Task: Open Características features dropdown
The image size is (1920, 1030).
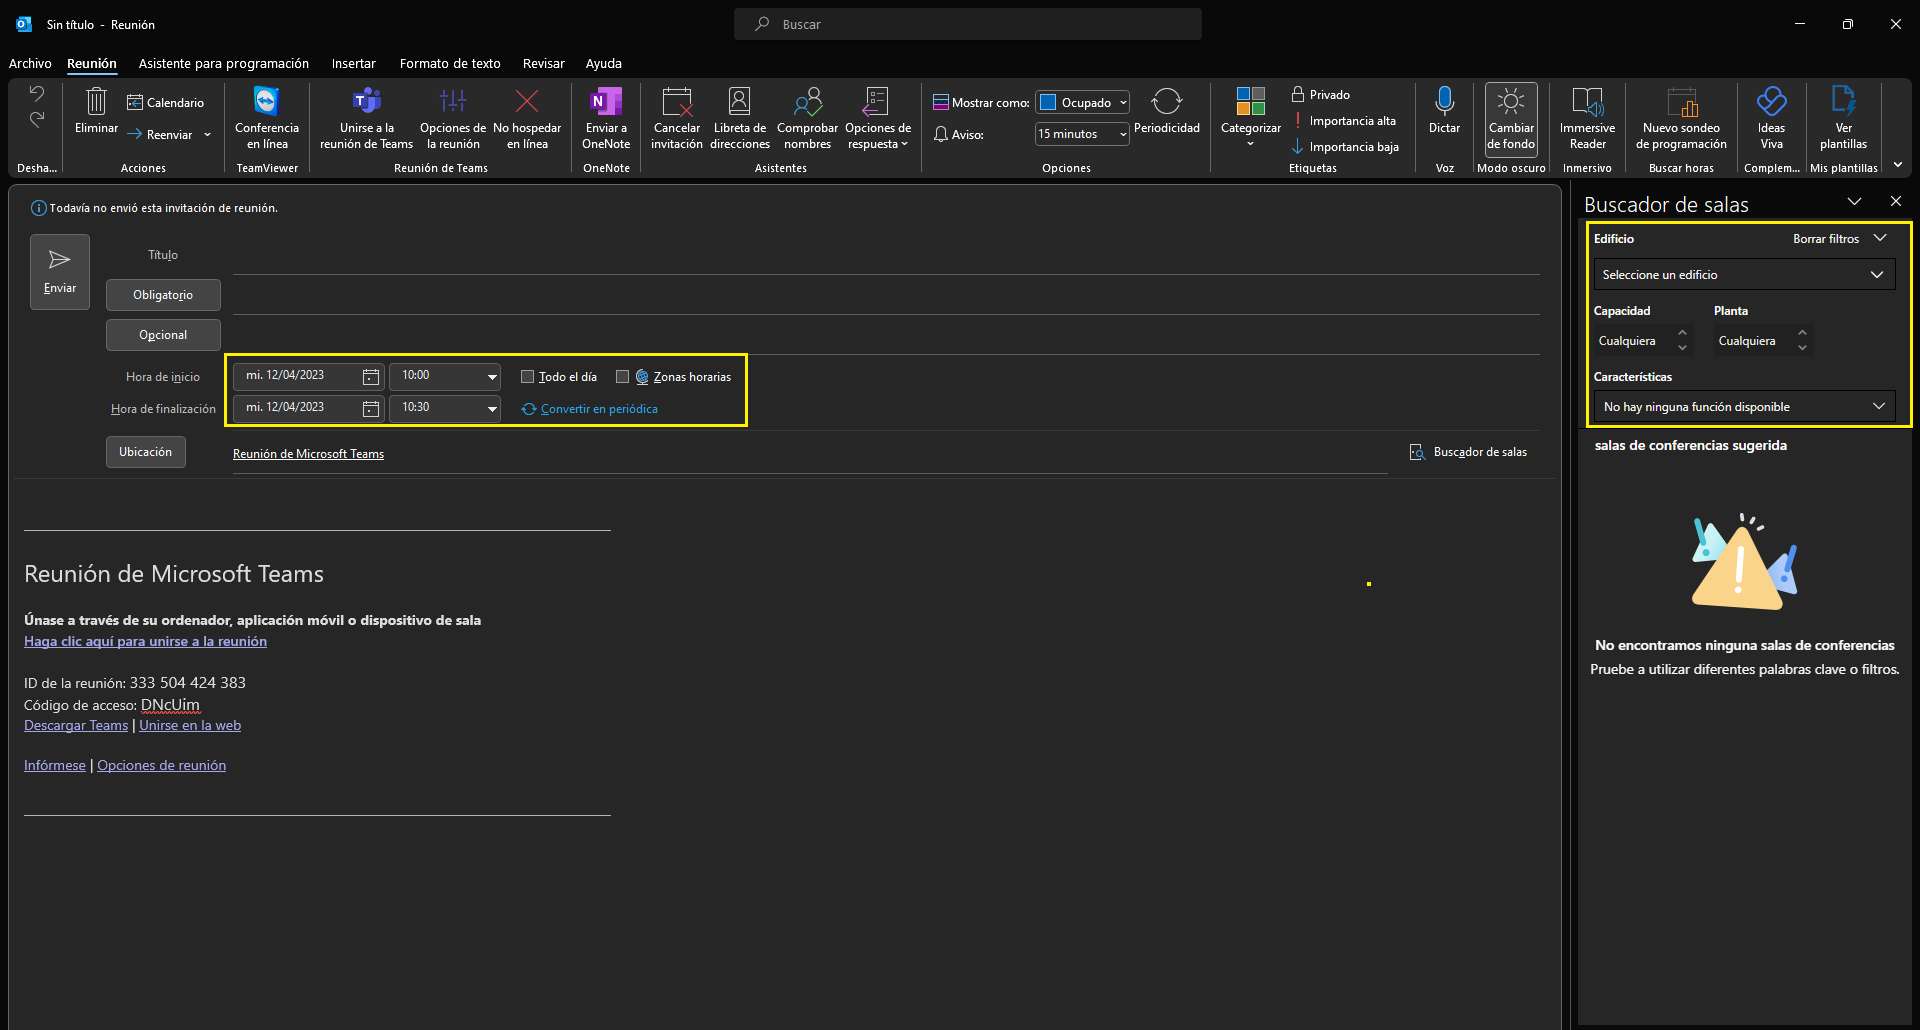Action: tap(1743, 406)
